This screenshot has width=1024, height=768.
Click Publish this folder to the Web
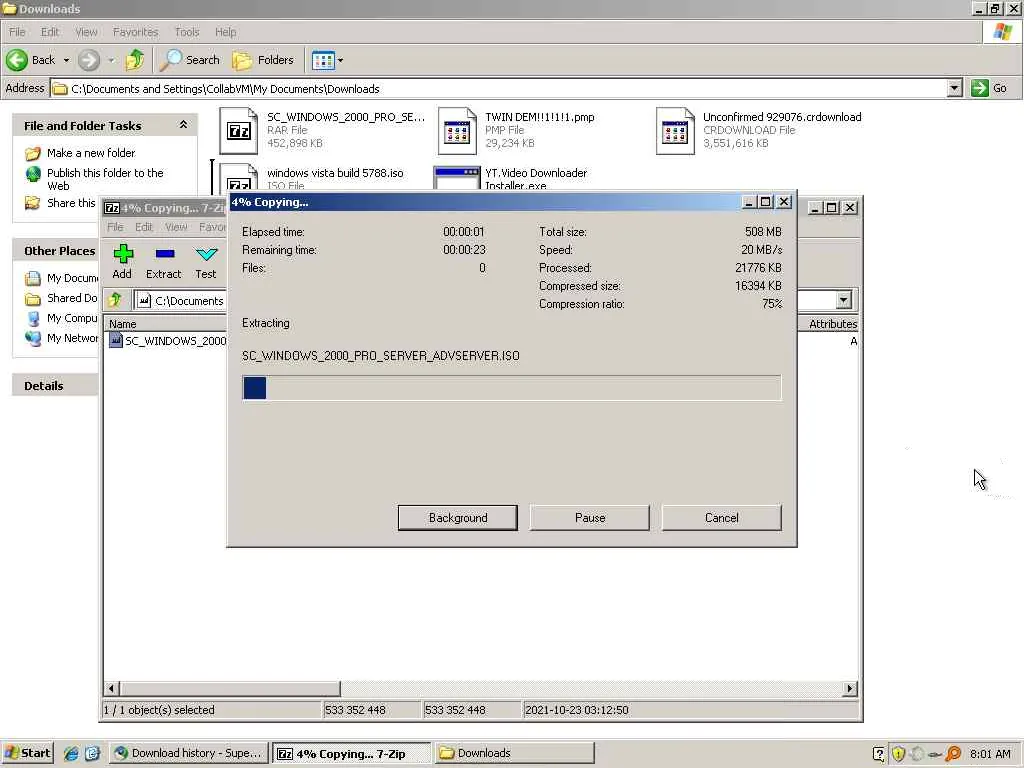pos(105,179)
